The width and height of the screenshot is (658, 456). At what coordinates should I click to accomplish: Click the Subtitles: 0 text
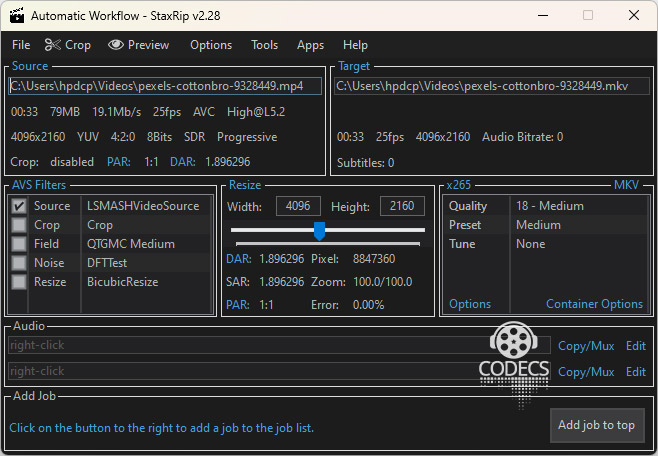(365, 163)
